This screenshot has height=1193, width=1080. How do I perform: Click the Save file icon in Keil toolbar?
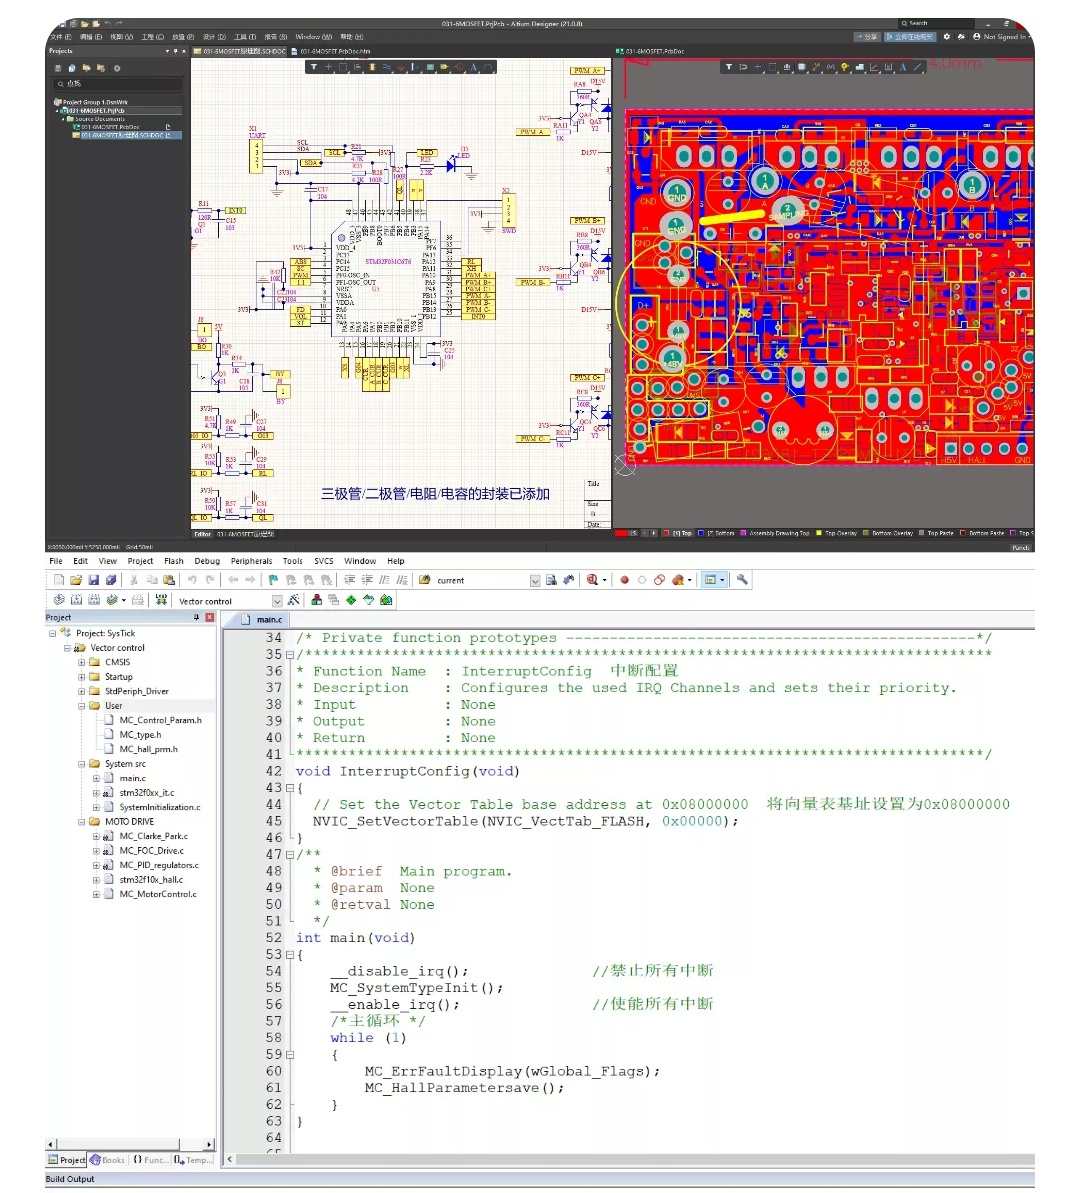tap(94, 580)
